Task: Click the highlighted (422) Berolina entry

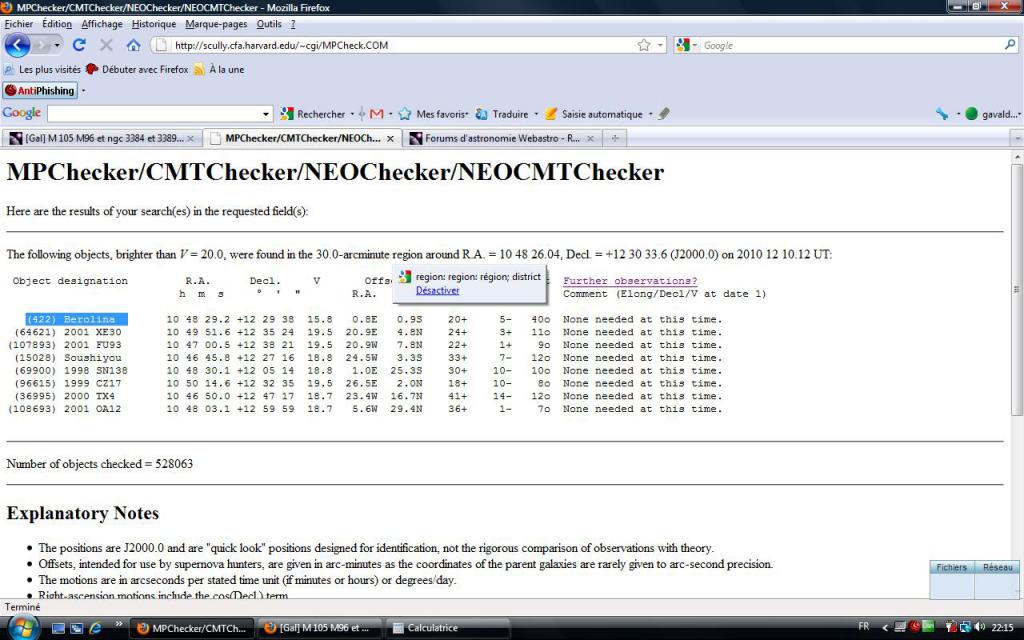Action: point(76,319)
